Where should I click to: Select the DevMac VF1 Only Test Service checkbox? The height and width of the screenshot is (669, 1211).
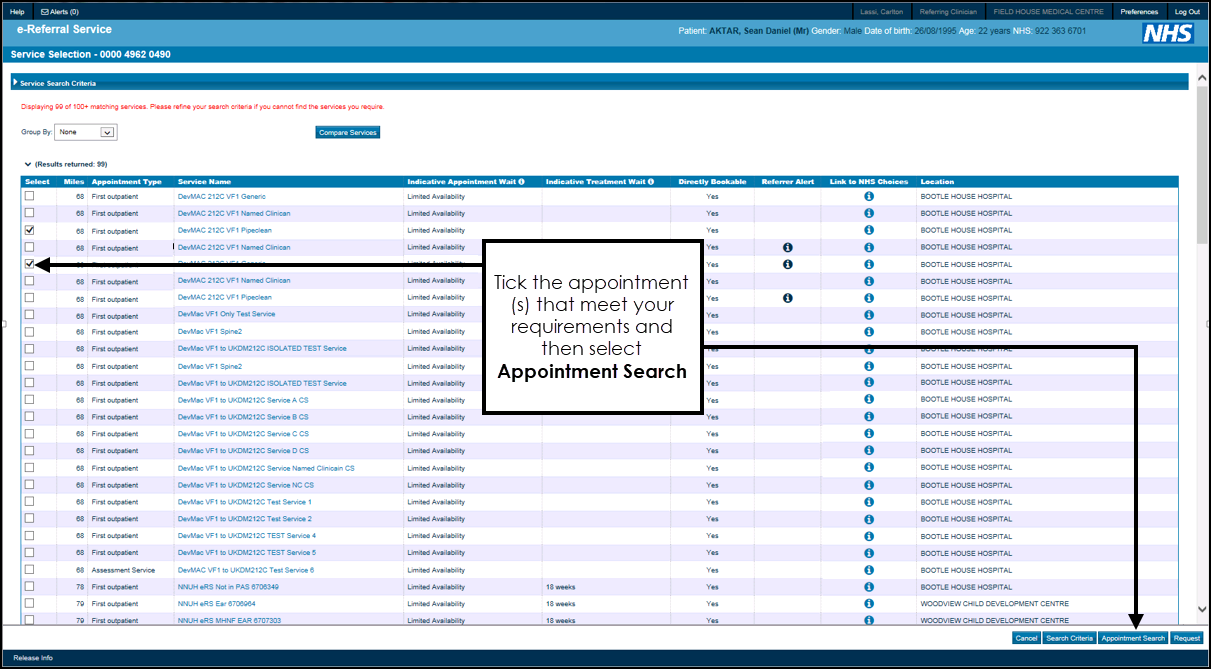pyautogui.click(x=29, y=315)
